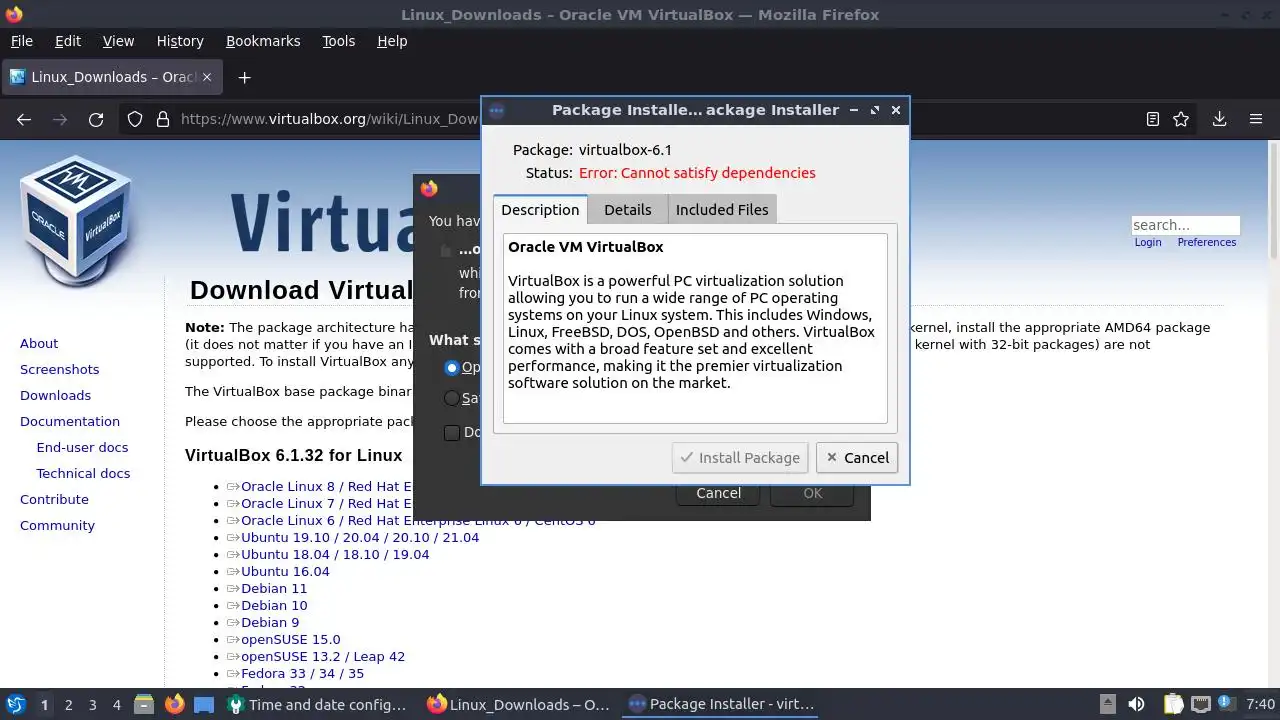Switch to the Included Files tab
This screenshot has width=1280, height=720.
[x=722, y=209]
